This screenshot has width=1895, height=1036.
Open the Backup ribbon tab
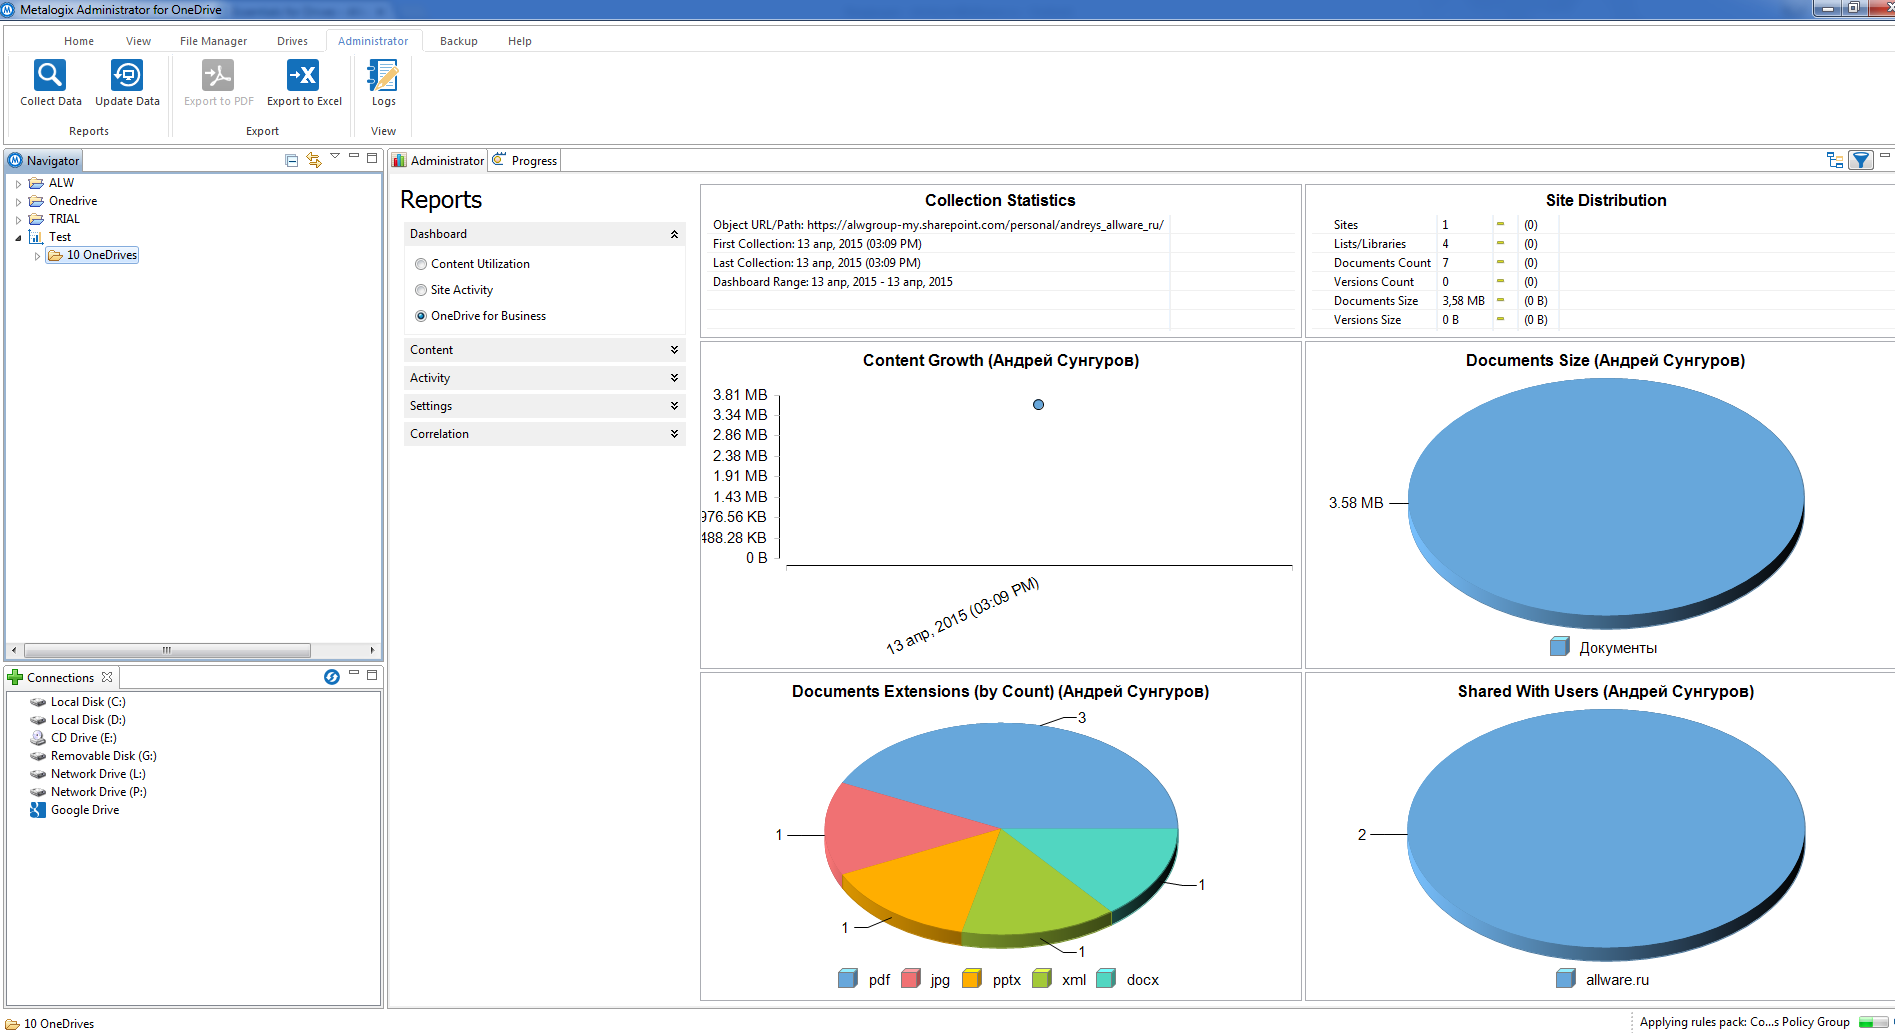coord(459,41)
